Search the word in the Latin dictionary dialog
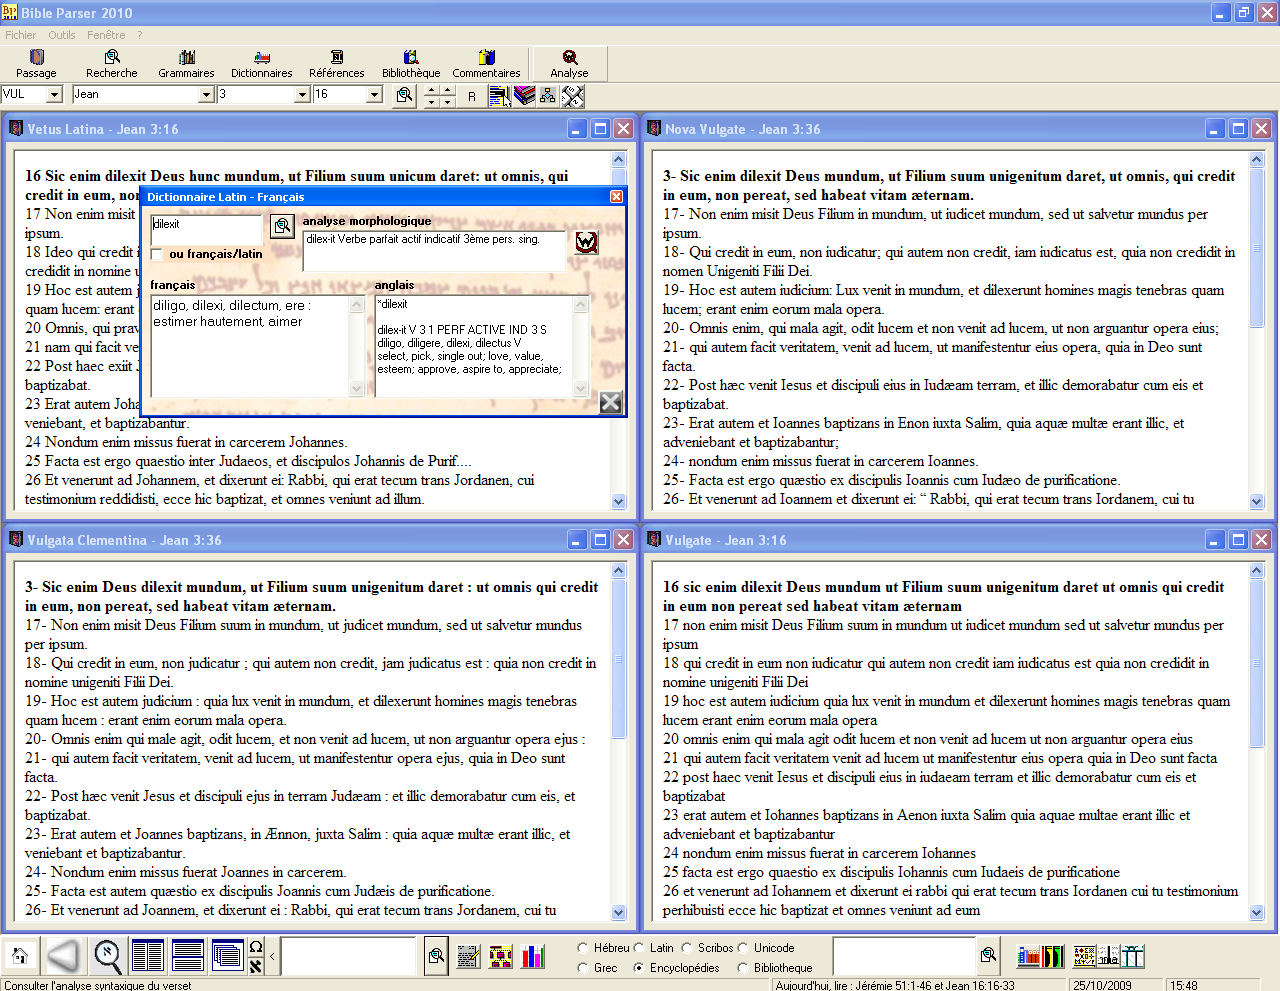The width and height of the screenshot is (1280, 991). click(283, 227)
